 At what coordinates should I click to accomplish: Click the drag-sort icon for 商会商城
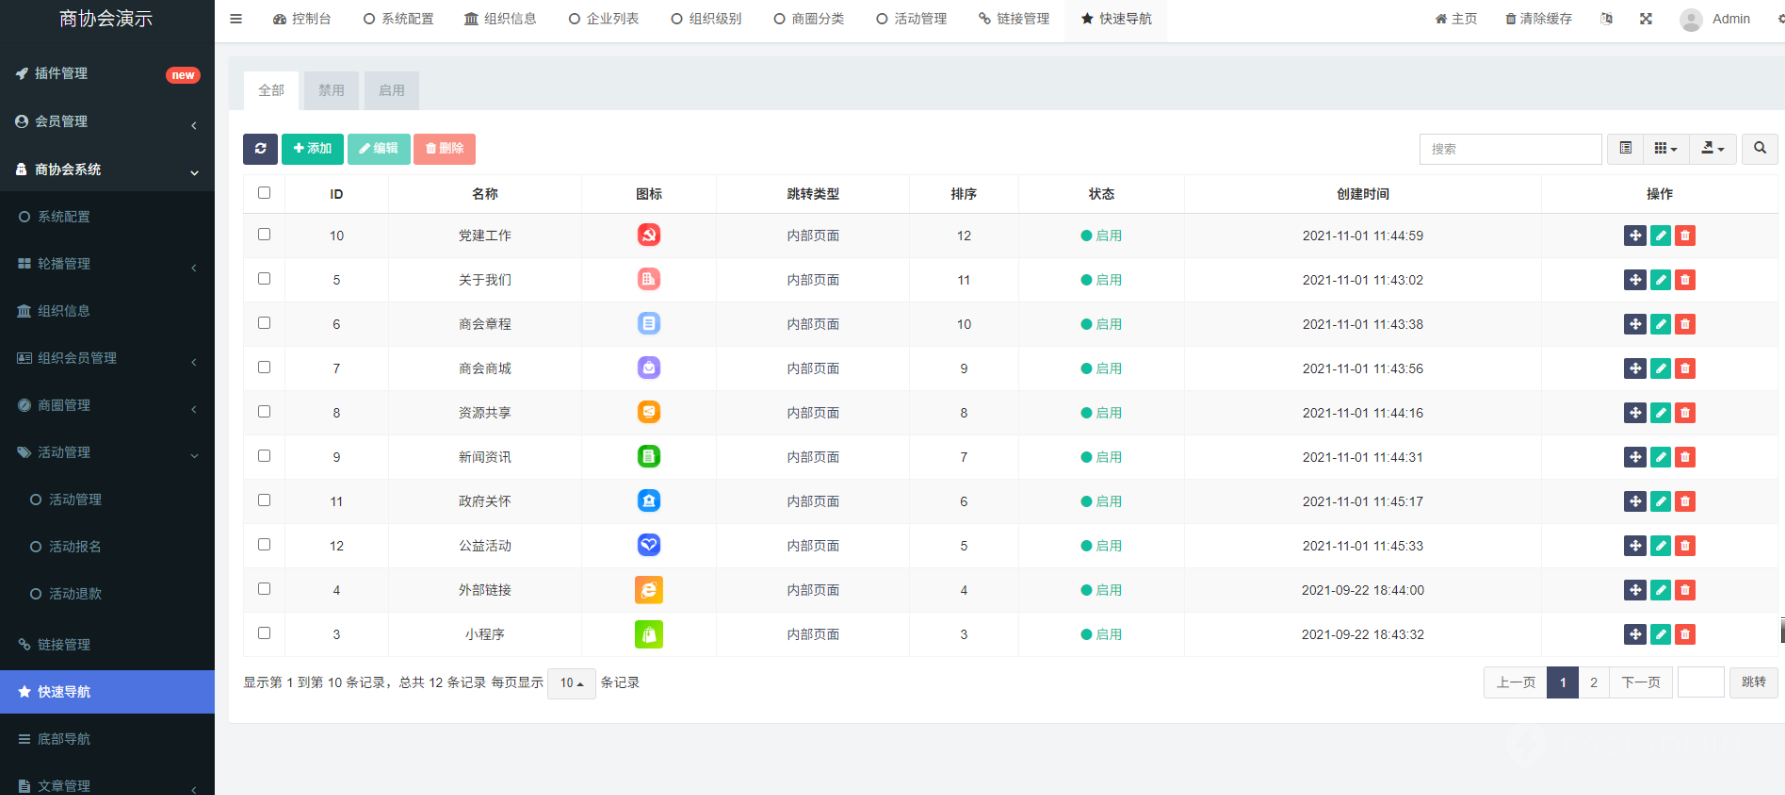pyautogui.click(x=1635, y=369)
